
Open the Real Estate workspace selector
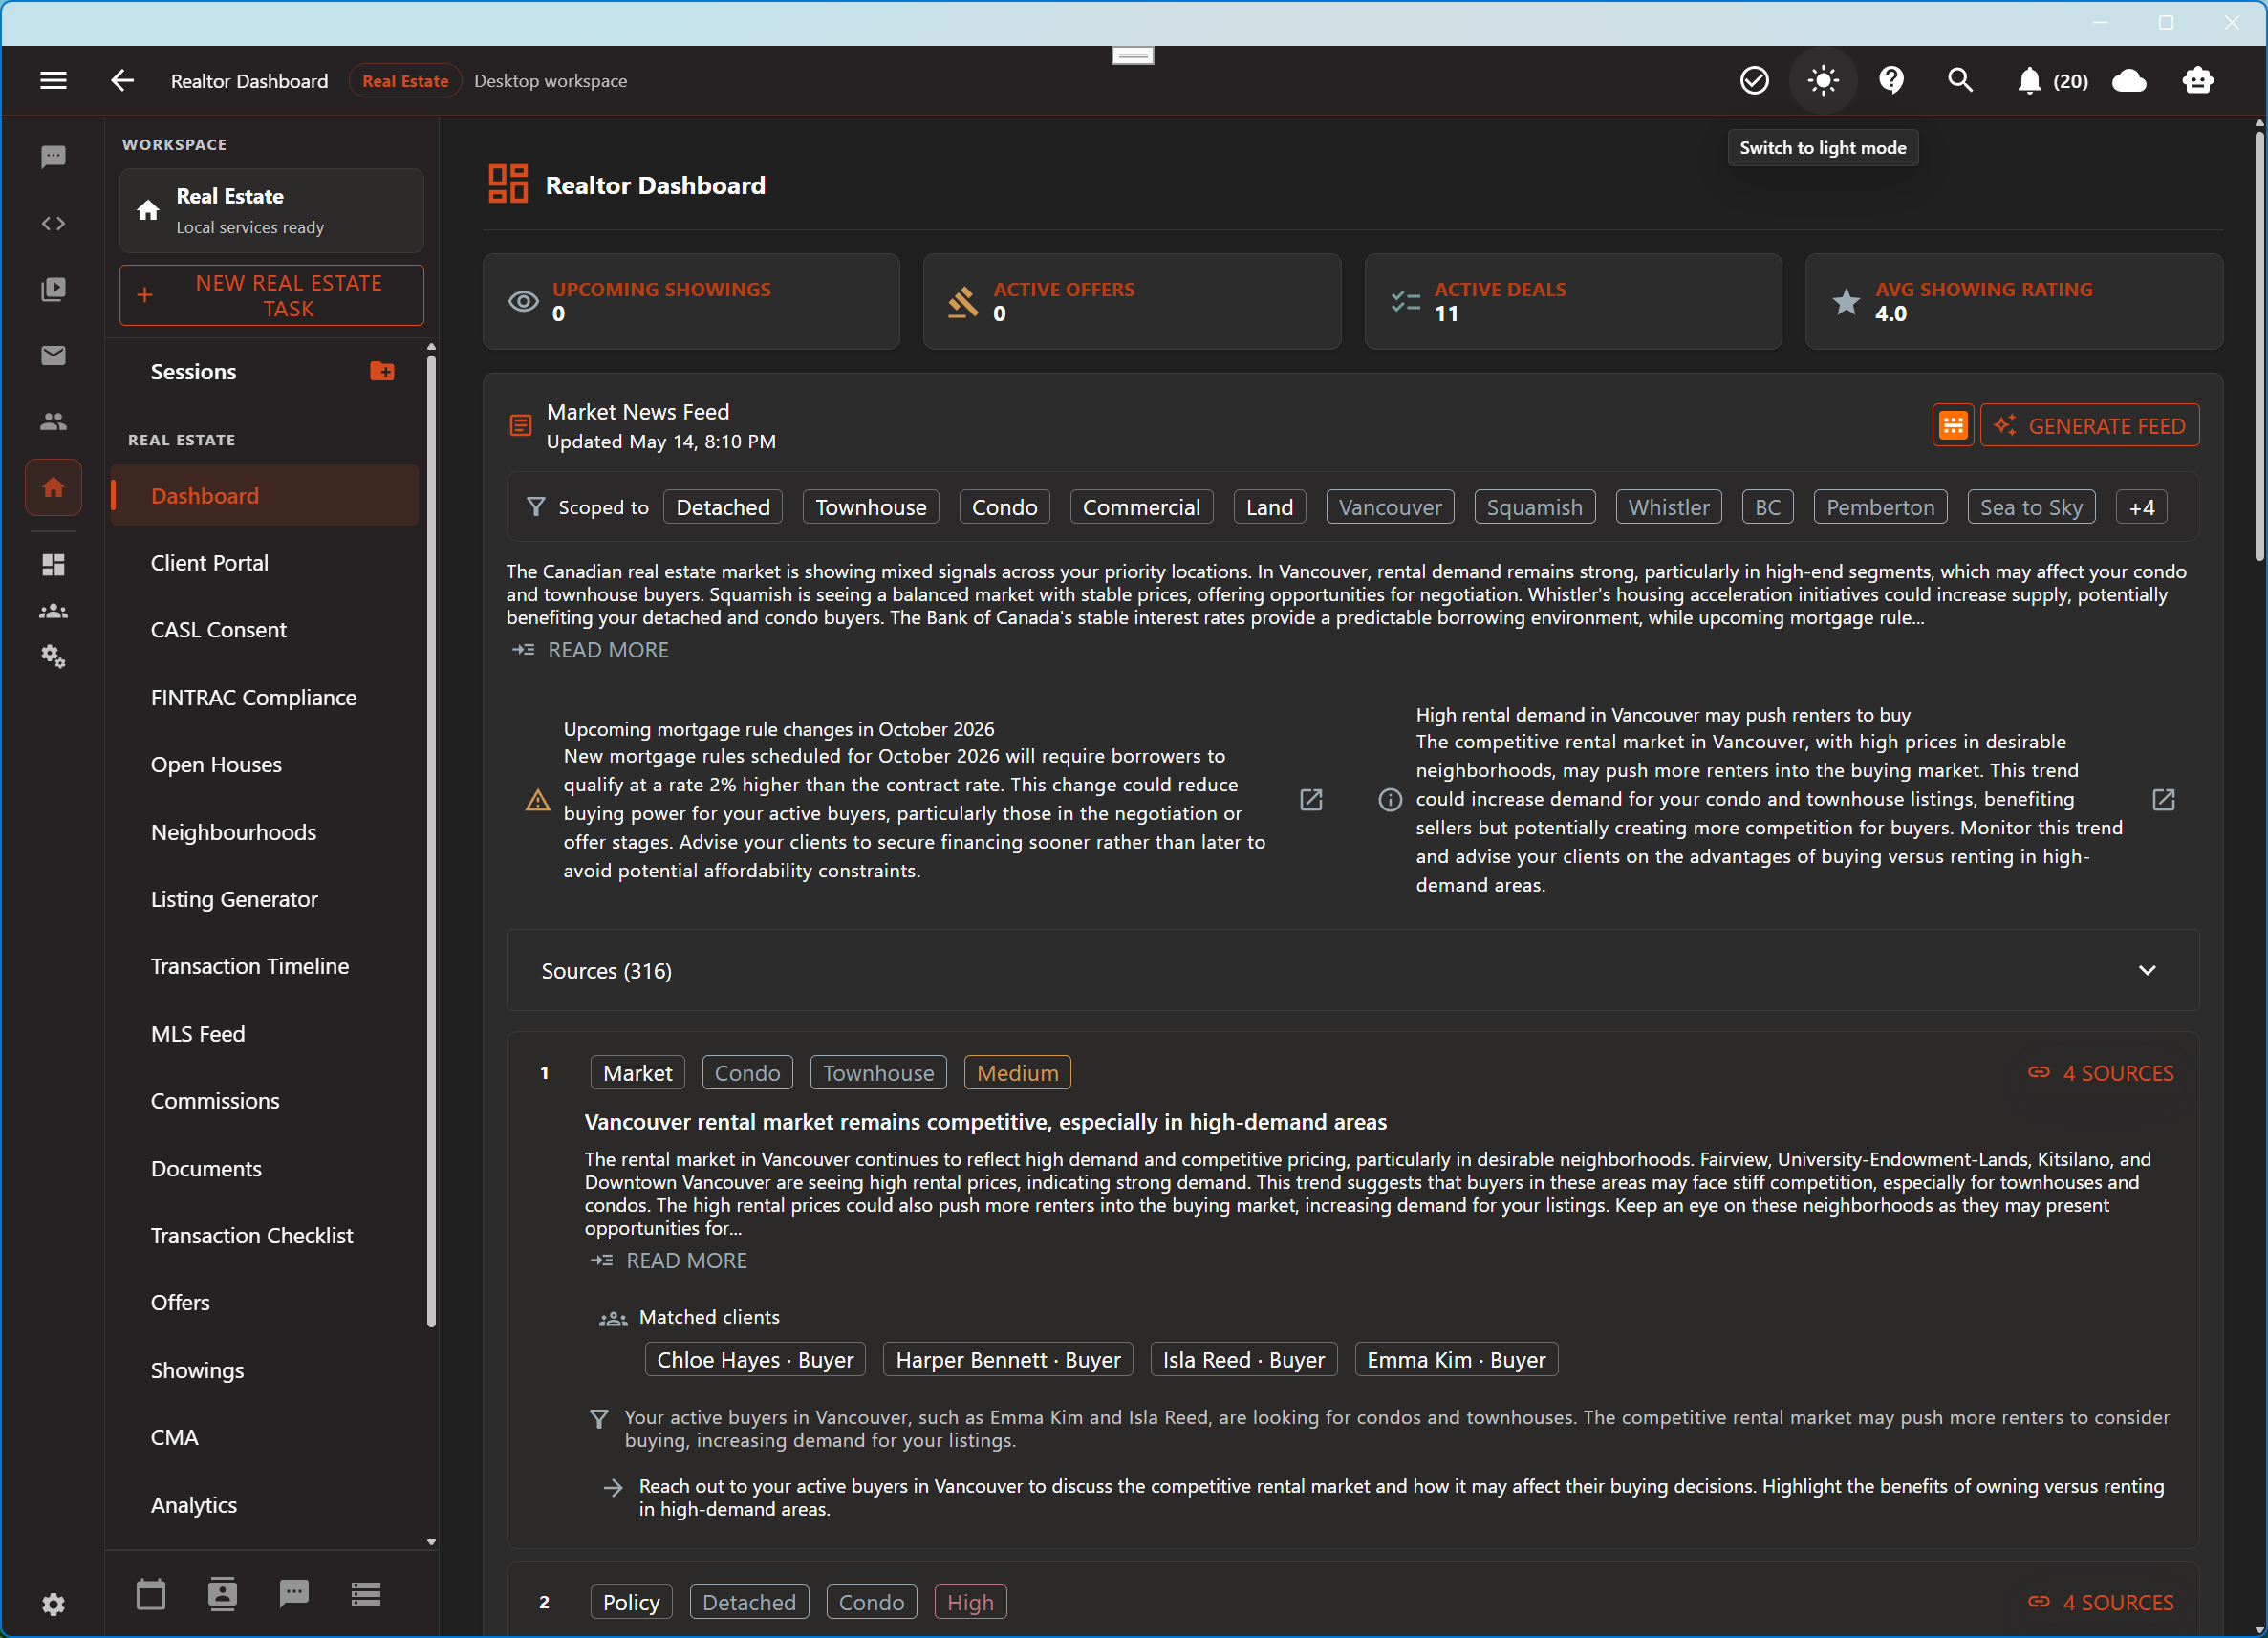pyautogui.click(x=271, y=211)
